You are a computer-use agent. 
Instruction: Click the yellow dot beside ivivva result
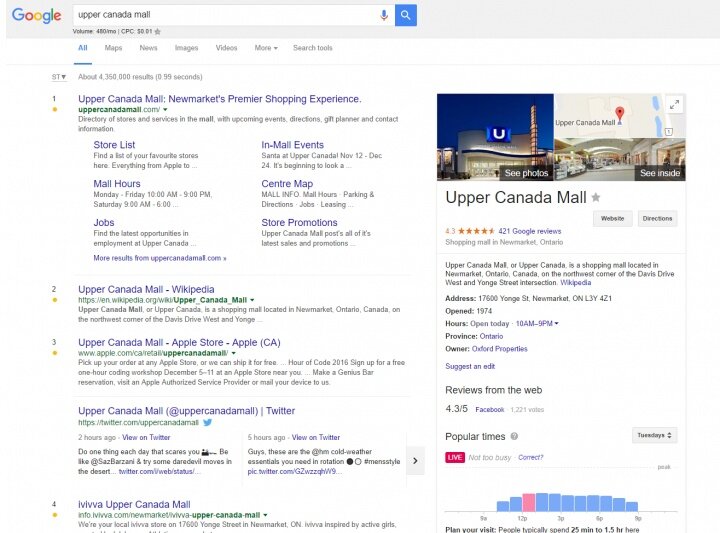(55, 515)
